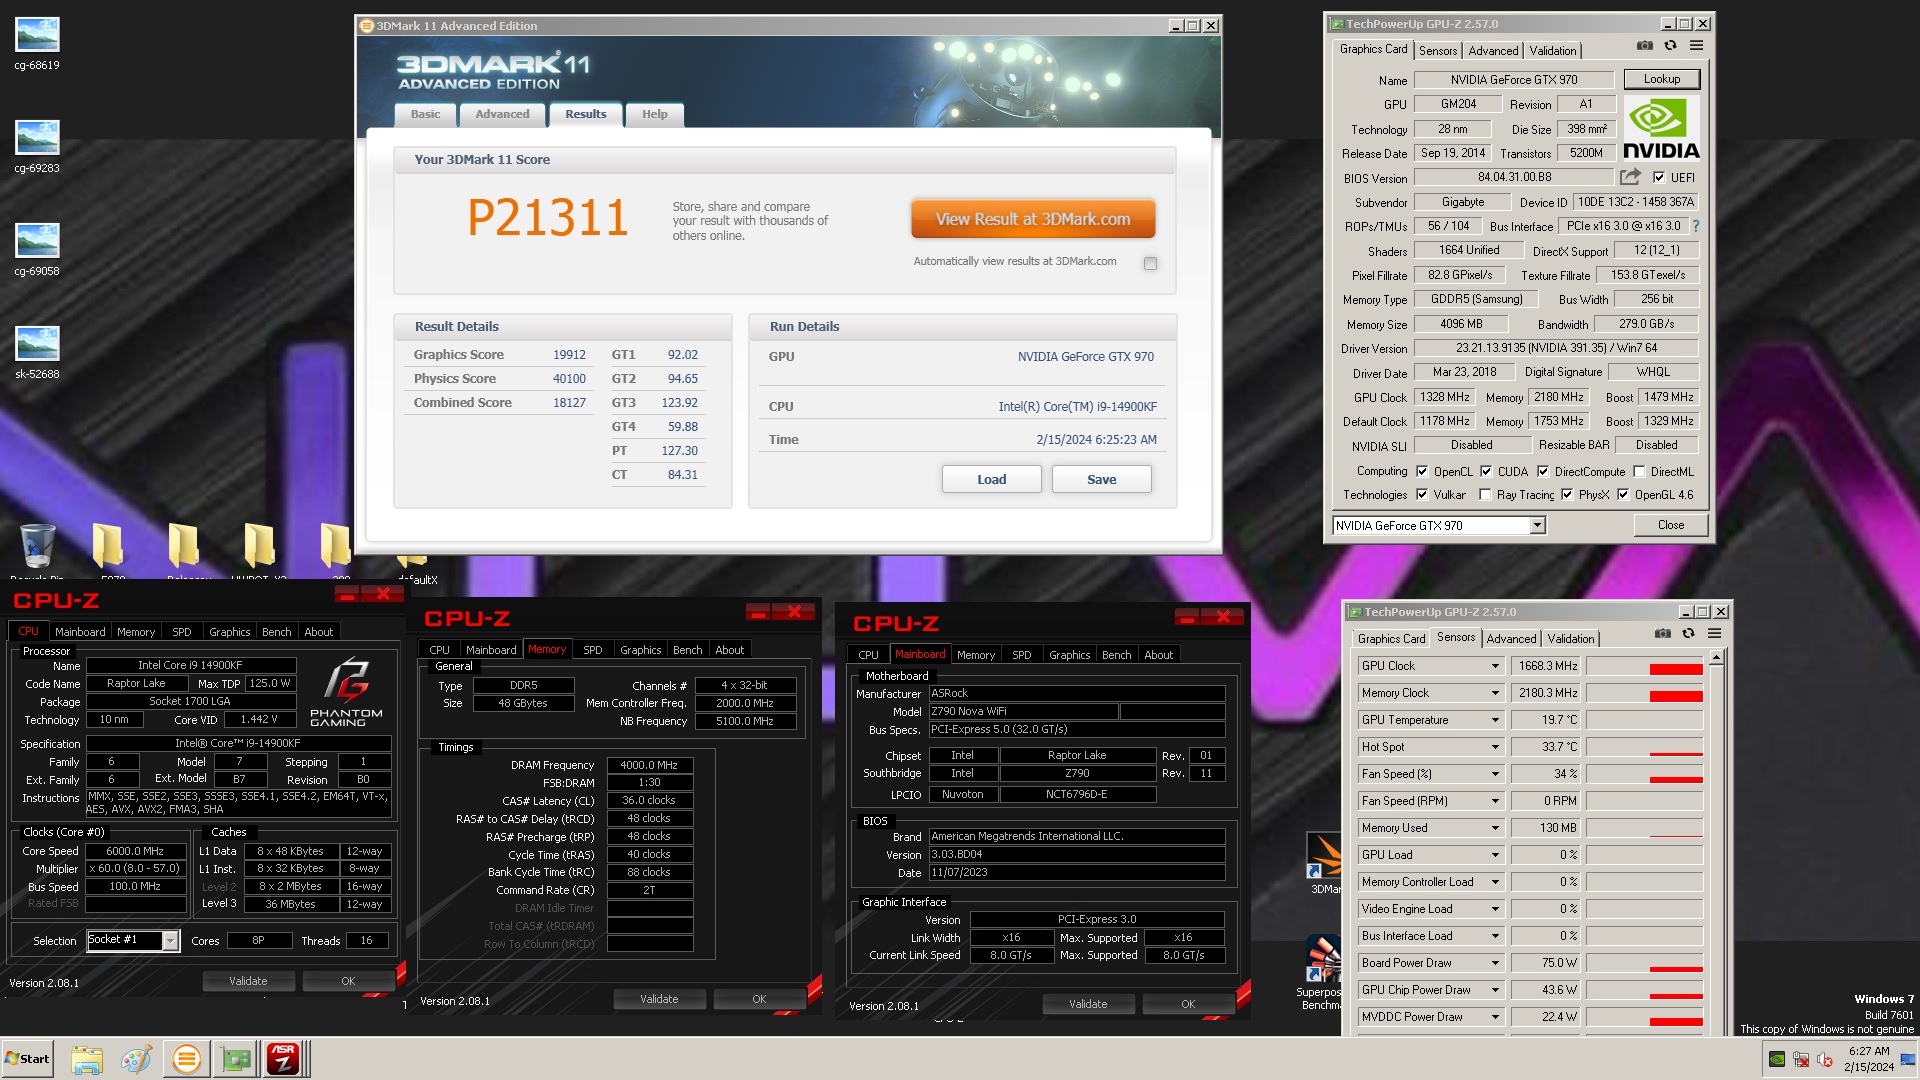
Task: Click the Bus Interface question mark icon
Action: [1696, 226]
